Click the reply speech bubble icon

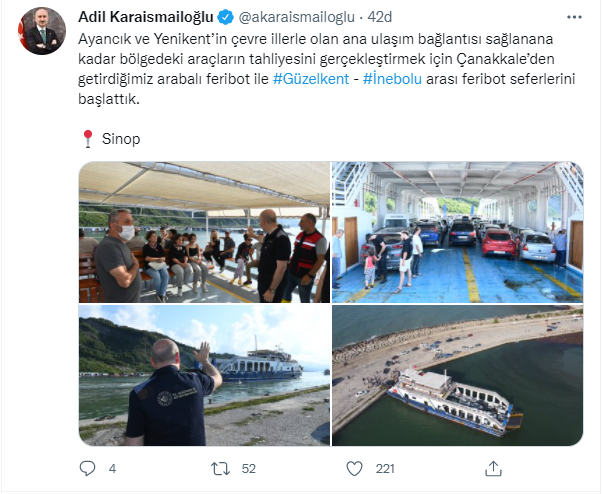coord(87,468)
